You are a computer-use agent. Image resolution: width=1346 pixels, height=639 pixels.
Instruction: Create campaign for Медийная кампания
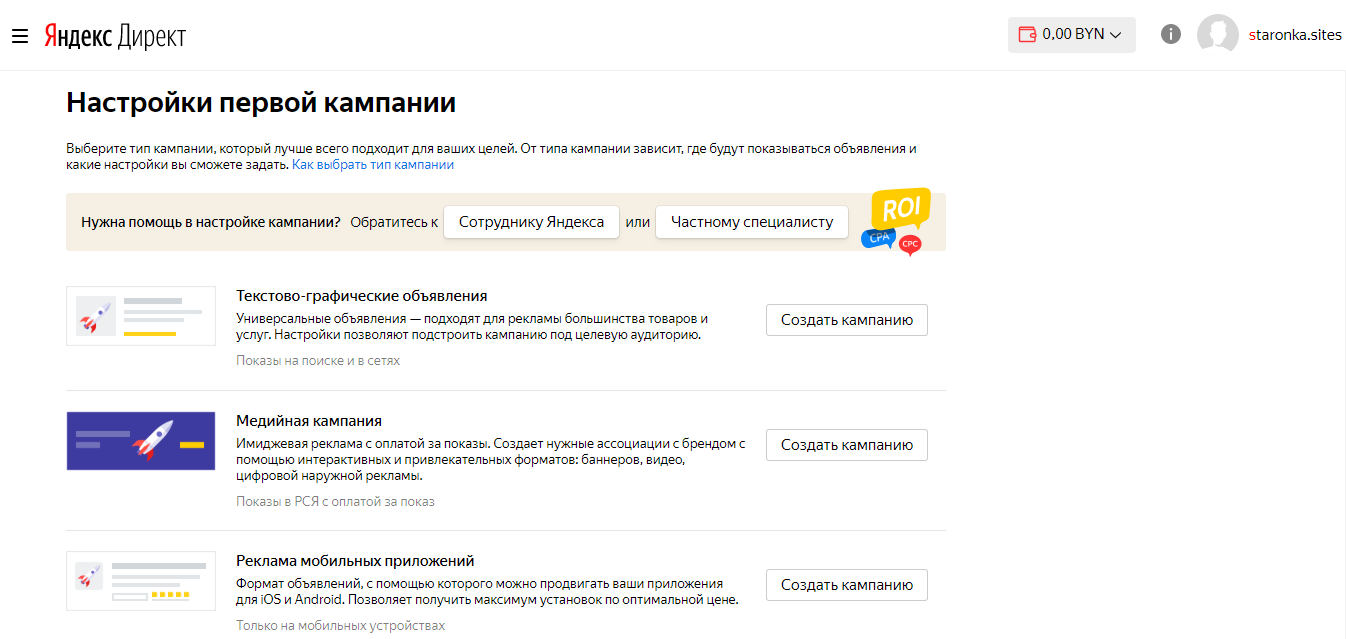[847, 445]
